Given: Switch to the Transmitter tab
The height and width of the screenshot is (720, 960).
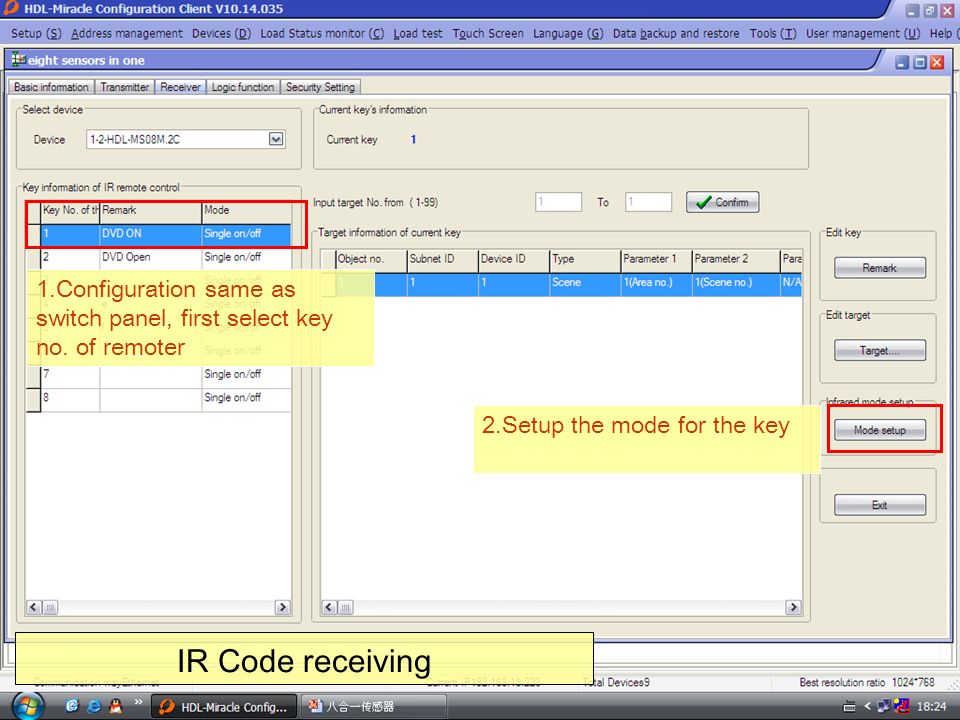Looking at the screenshot, I should (125, 87).
